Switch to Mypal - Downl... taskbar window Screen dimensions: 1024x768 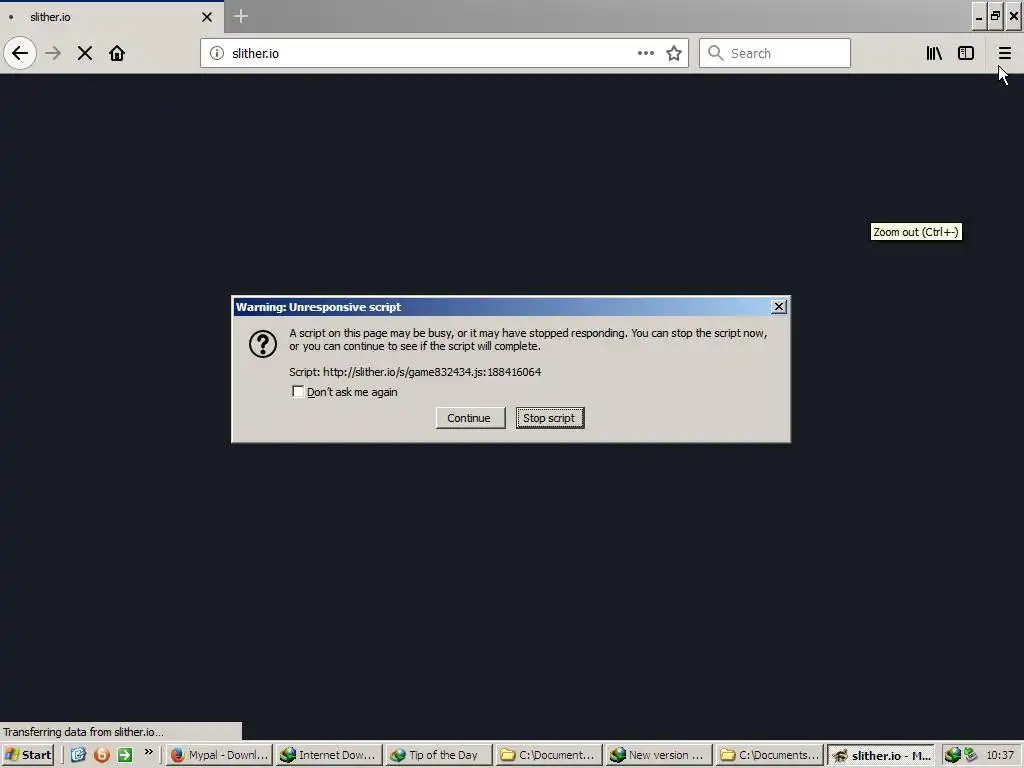click(x=219, y=755)
